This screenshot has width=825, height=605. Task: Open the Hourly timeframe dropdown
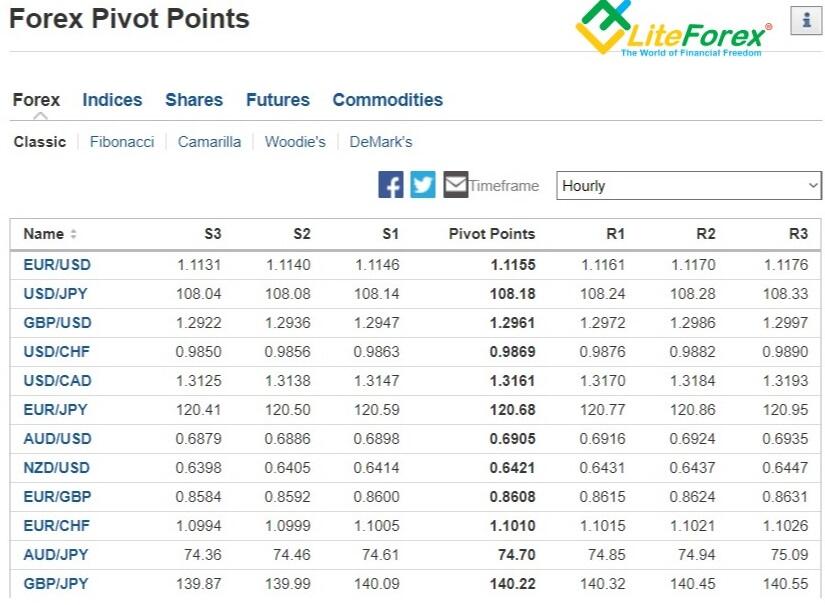click(688, 186)
